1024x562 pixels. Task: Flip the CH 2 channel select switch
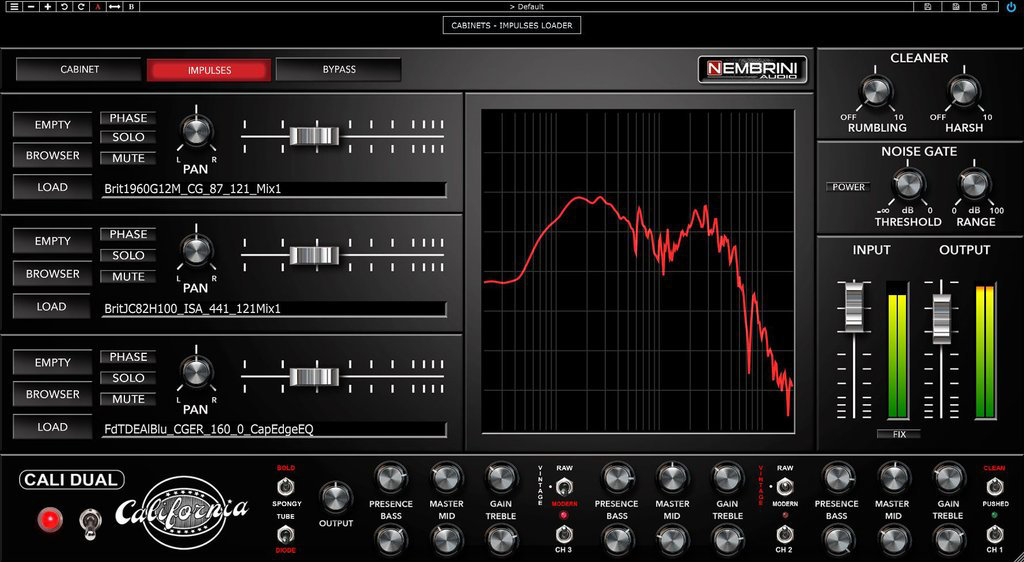click(784, 534)
